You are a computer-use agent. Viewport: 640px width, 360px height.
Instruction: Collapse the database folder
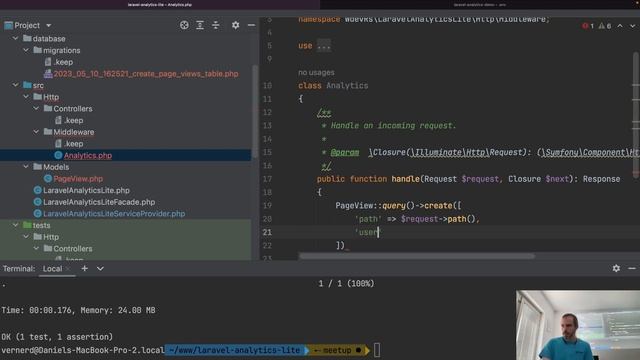click(x=15, y=38)
